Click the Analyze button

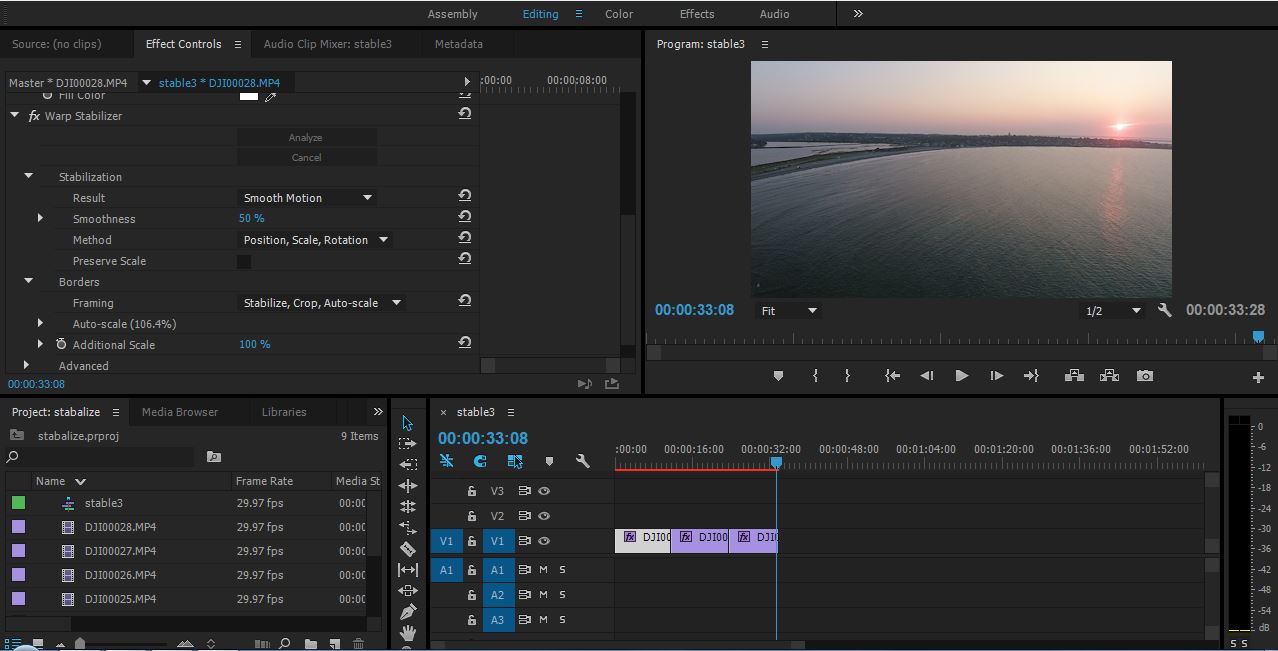(x=306, y=137)
